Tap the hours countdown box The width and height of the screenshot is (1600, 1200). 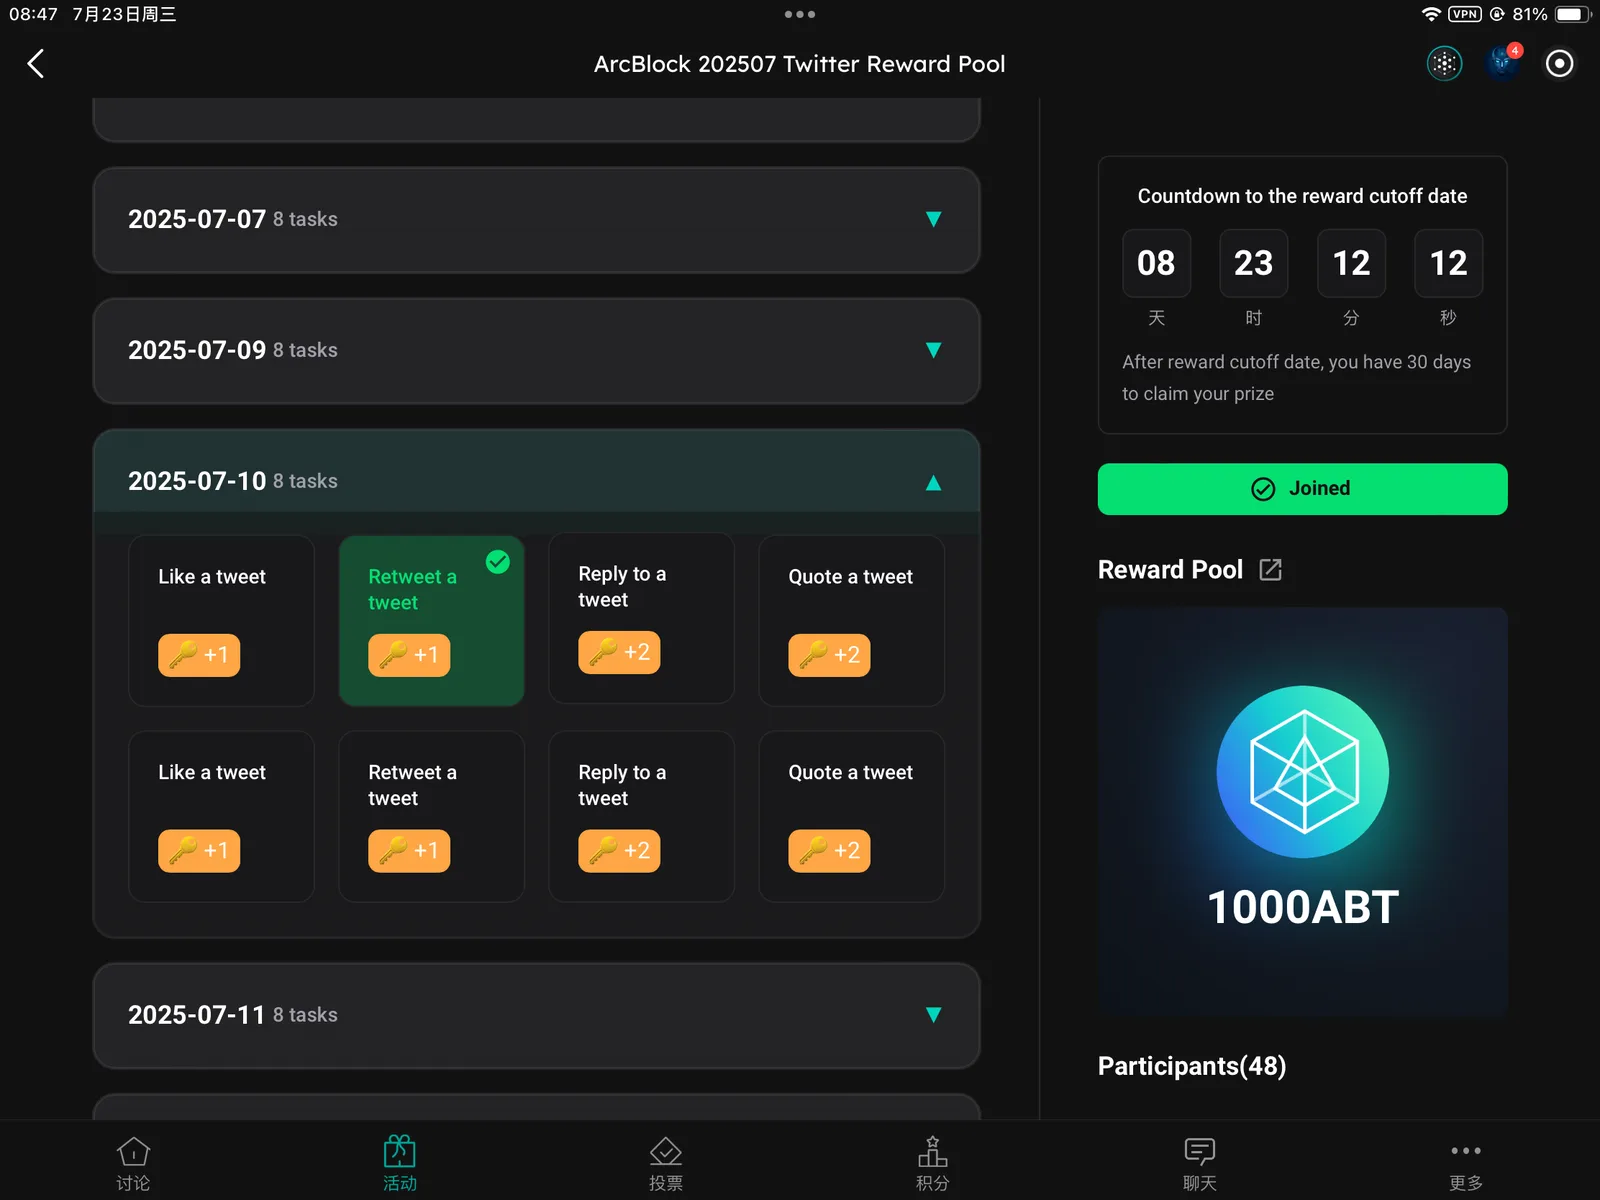click(x=1253, y=263)
